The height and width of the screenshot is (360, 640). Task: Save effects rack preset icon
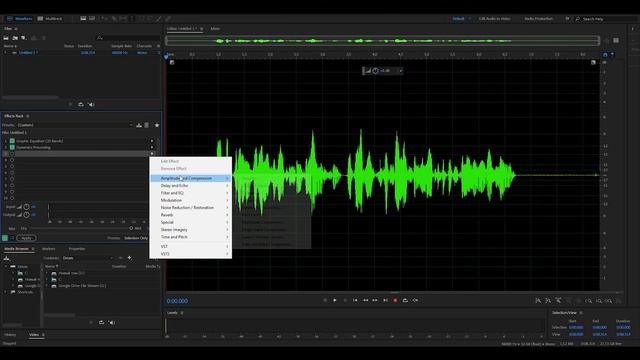point(139,125)
